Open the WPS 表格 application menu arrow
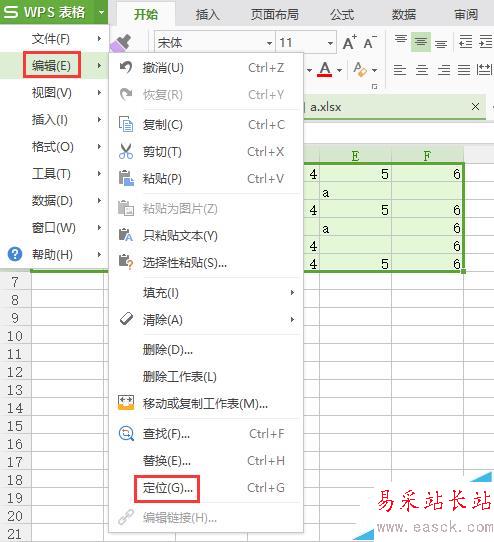This screenshot has width=494, height=542. pyautogui.click(x=101, y=12)
